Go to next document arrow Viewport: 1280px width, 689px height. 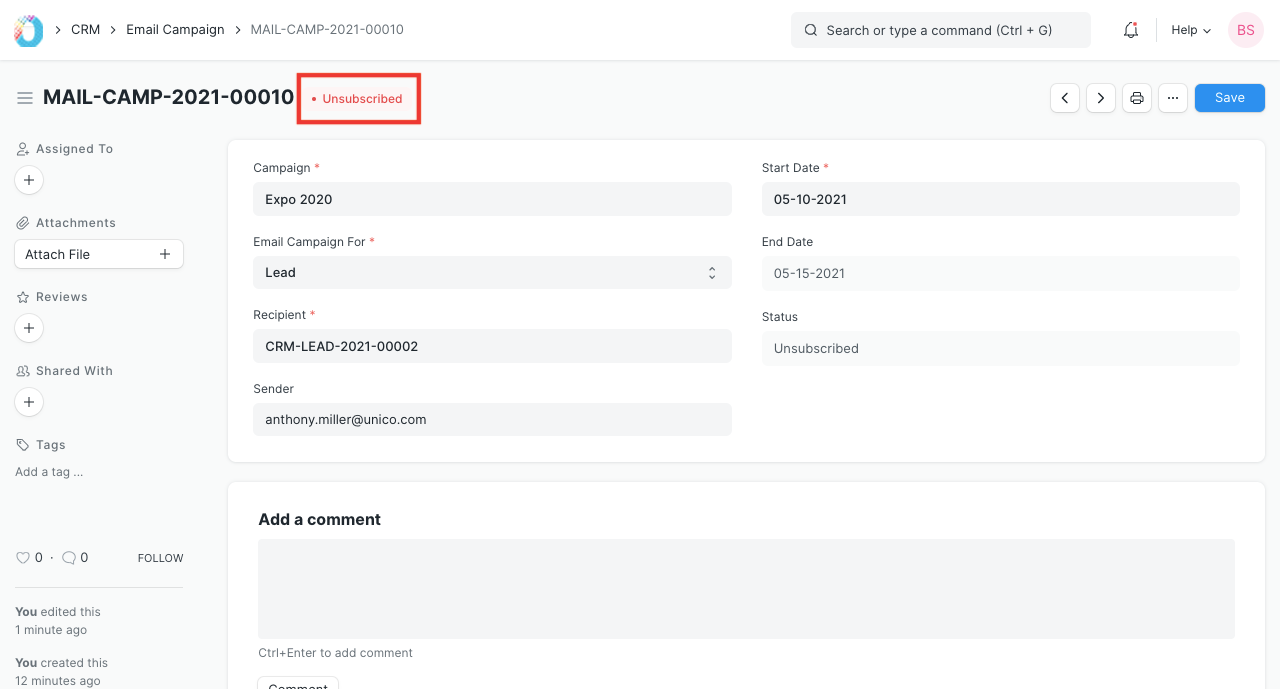1101,98
